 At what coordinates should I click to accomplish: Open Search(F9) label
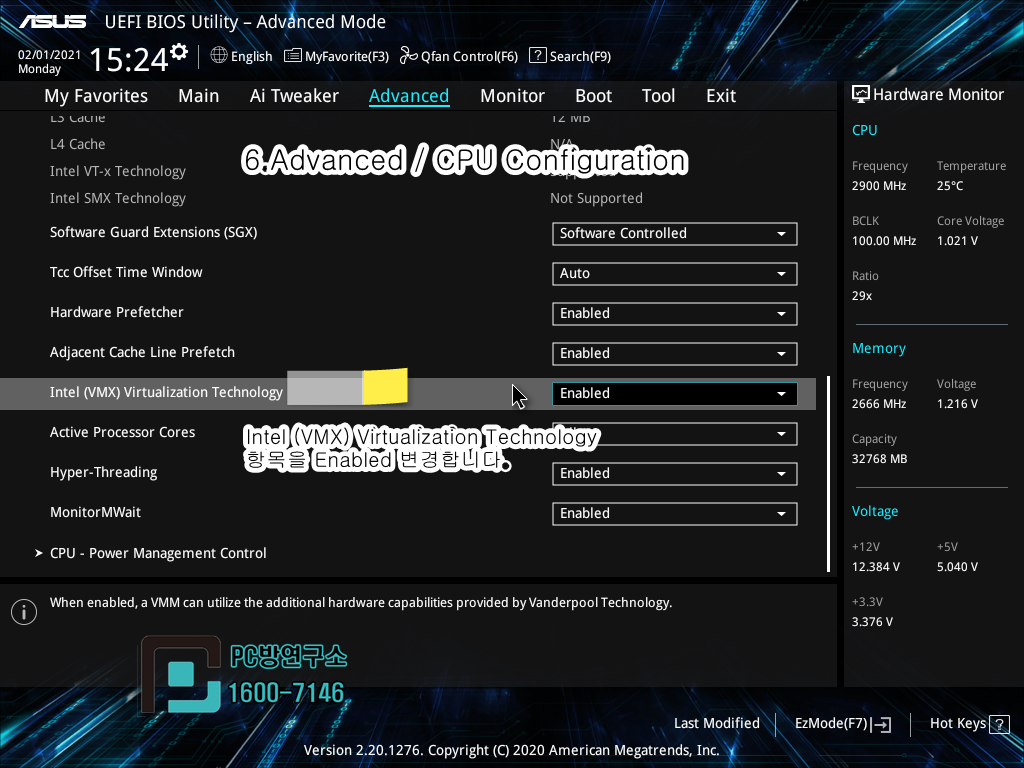coord(580,56)
